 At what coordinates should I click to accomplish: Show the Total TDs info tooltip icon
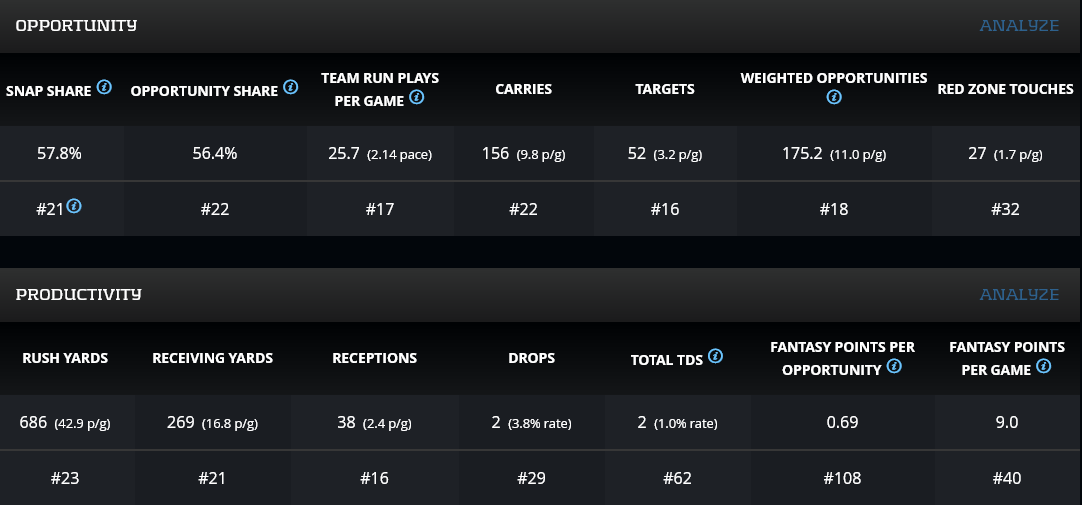tap(716, 357)
